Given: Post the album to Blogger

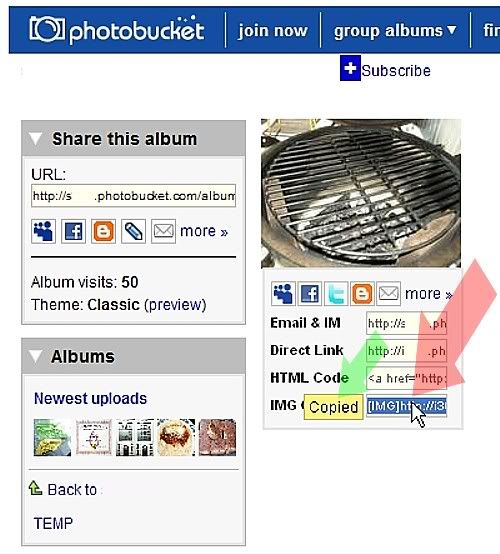Looking at the screenshot, I should point(103,231).
